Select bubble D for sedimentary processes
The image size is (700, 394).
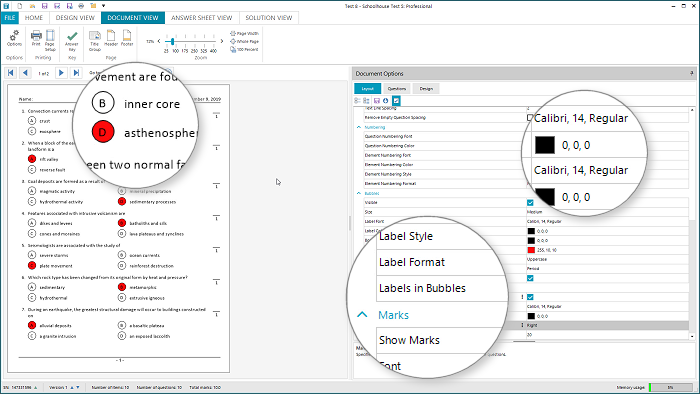(x=122, y=202)
